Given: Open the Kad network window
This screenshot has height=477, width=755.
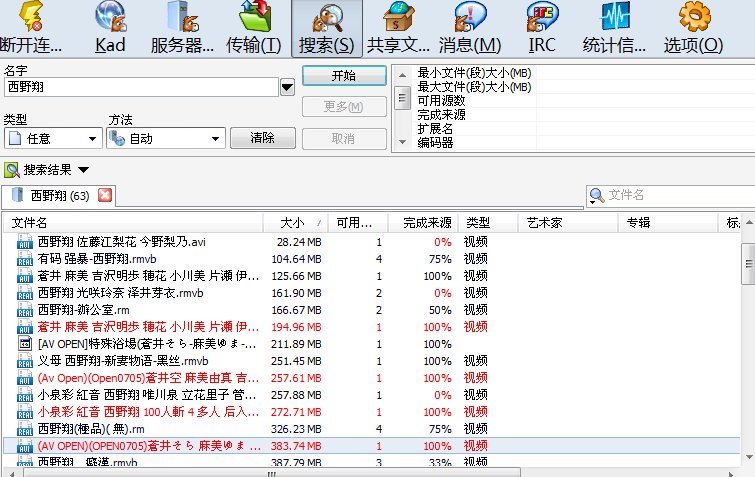Looking at the screenshot, I should [110, 28].
